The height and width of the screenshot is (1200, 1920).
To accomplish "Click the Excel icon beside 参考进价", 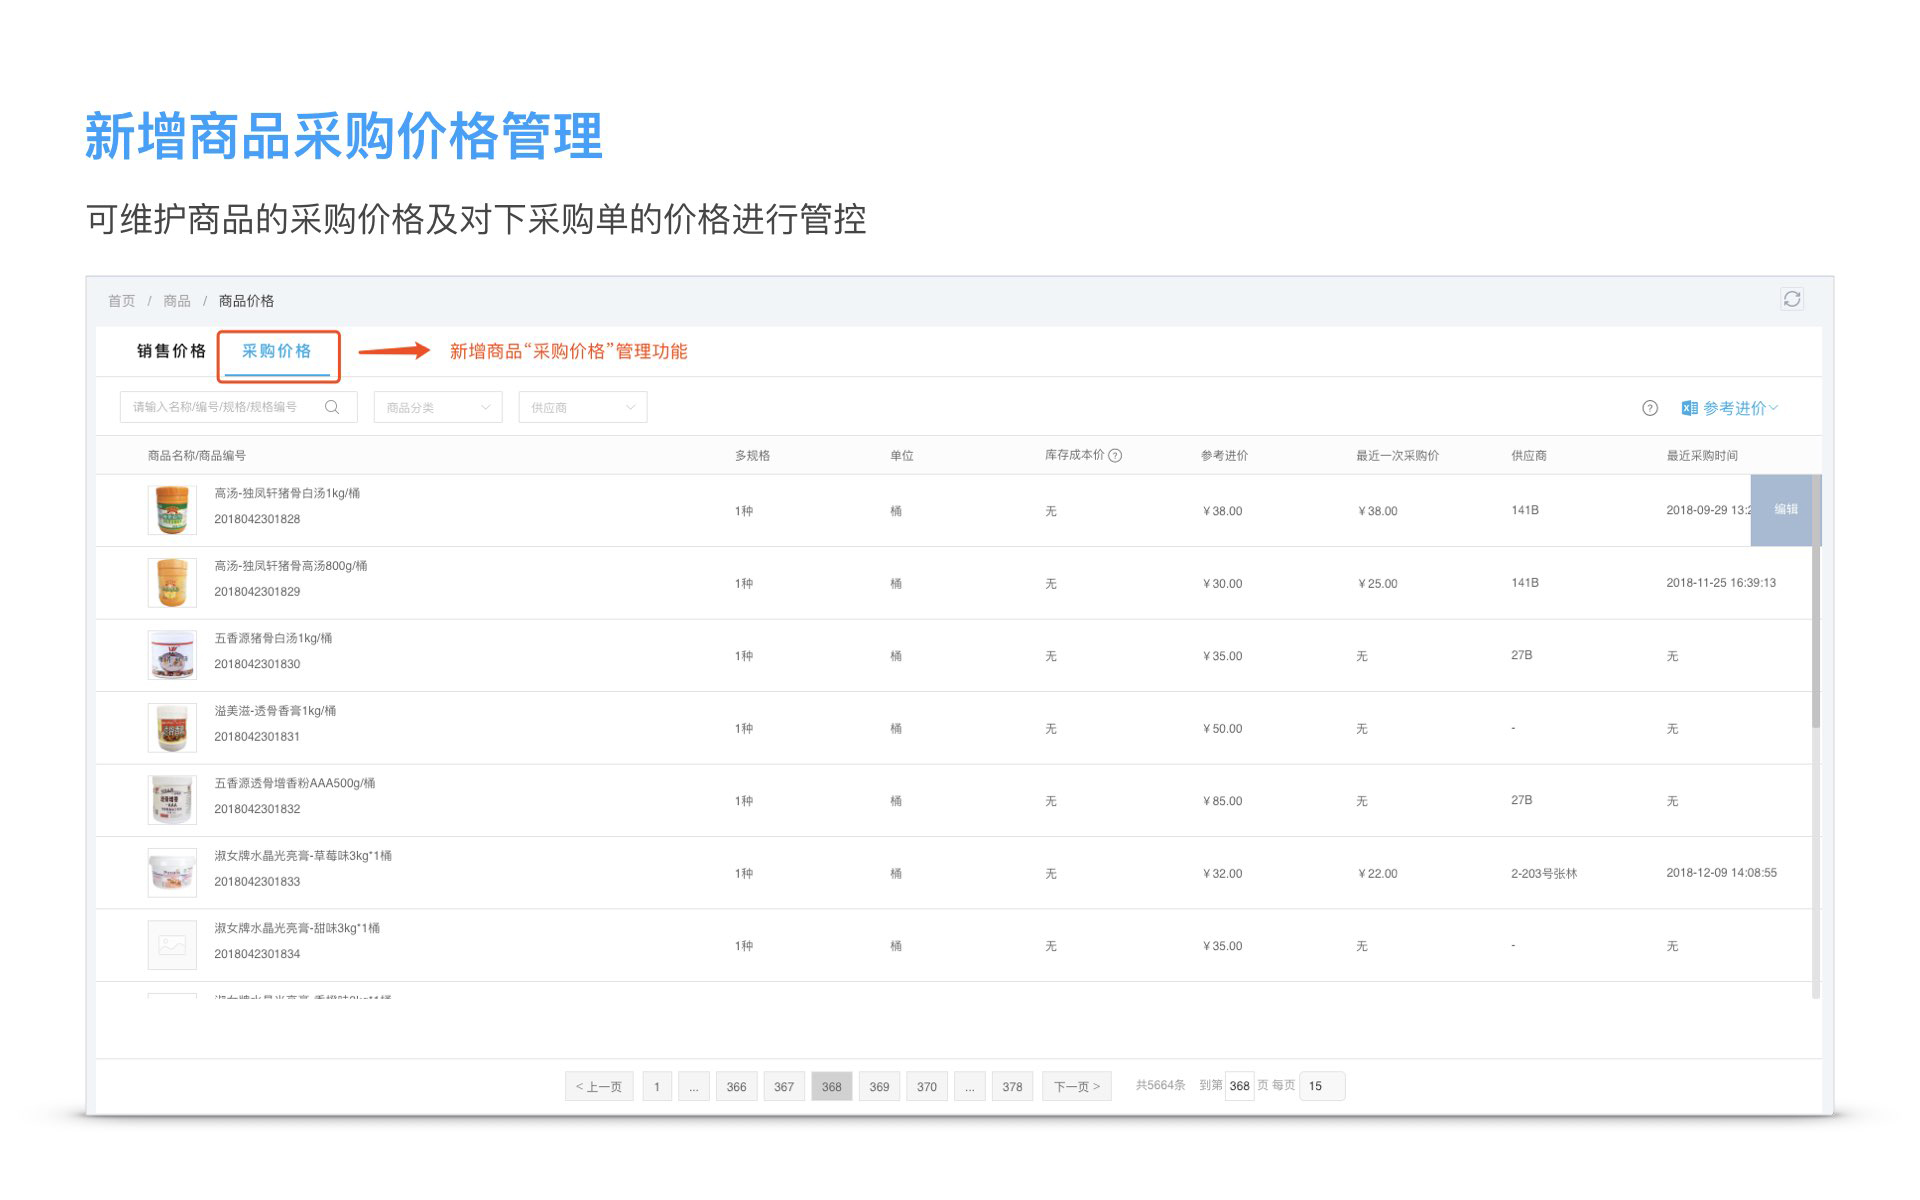I will (x=1690, y=408).
